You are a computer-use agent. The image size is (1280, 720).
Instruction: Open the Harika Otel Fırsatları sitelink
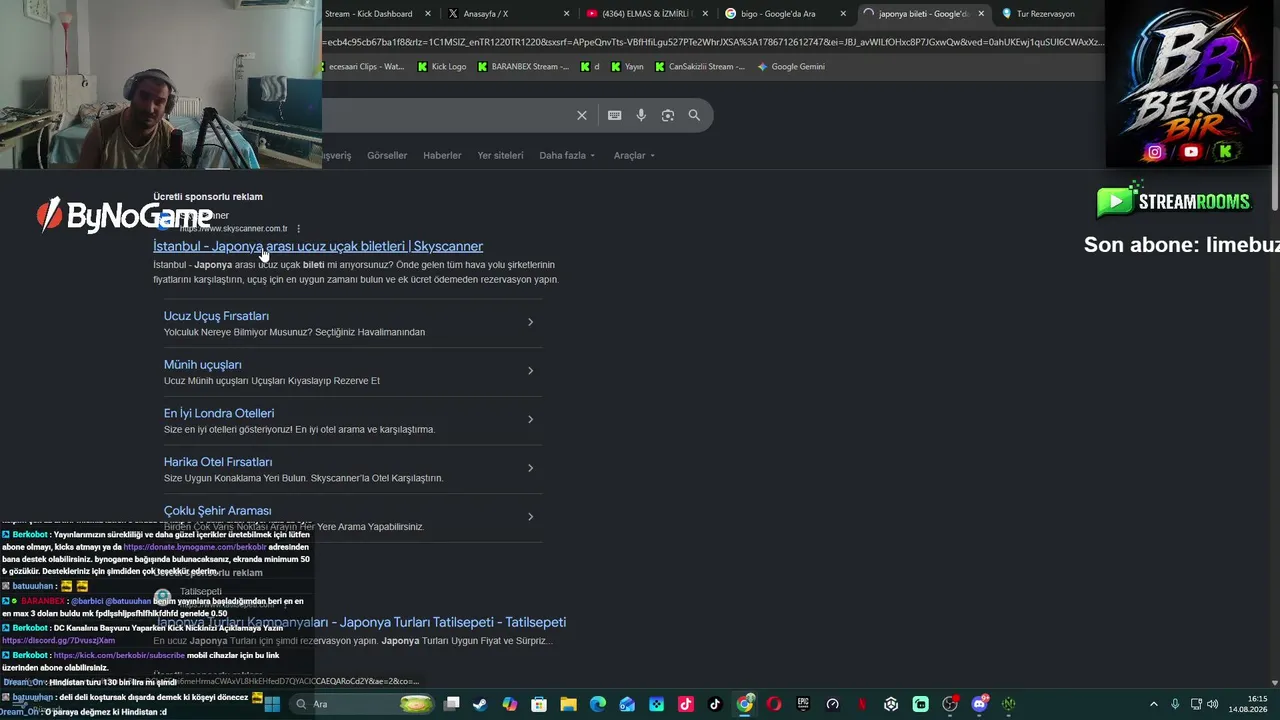[218, 462]
